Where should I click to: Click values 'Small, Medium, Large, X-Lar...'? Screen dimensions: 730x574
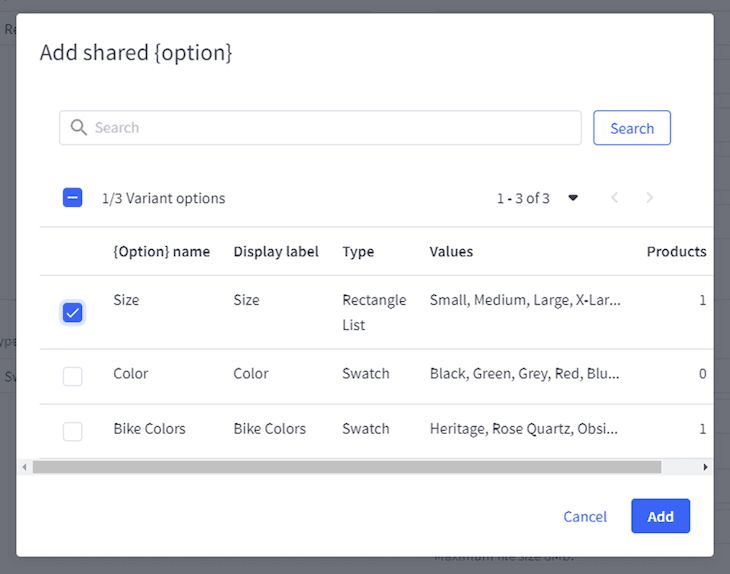[x=525, y=300]
